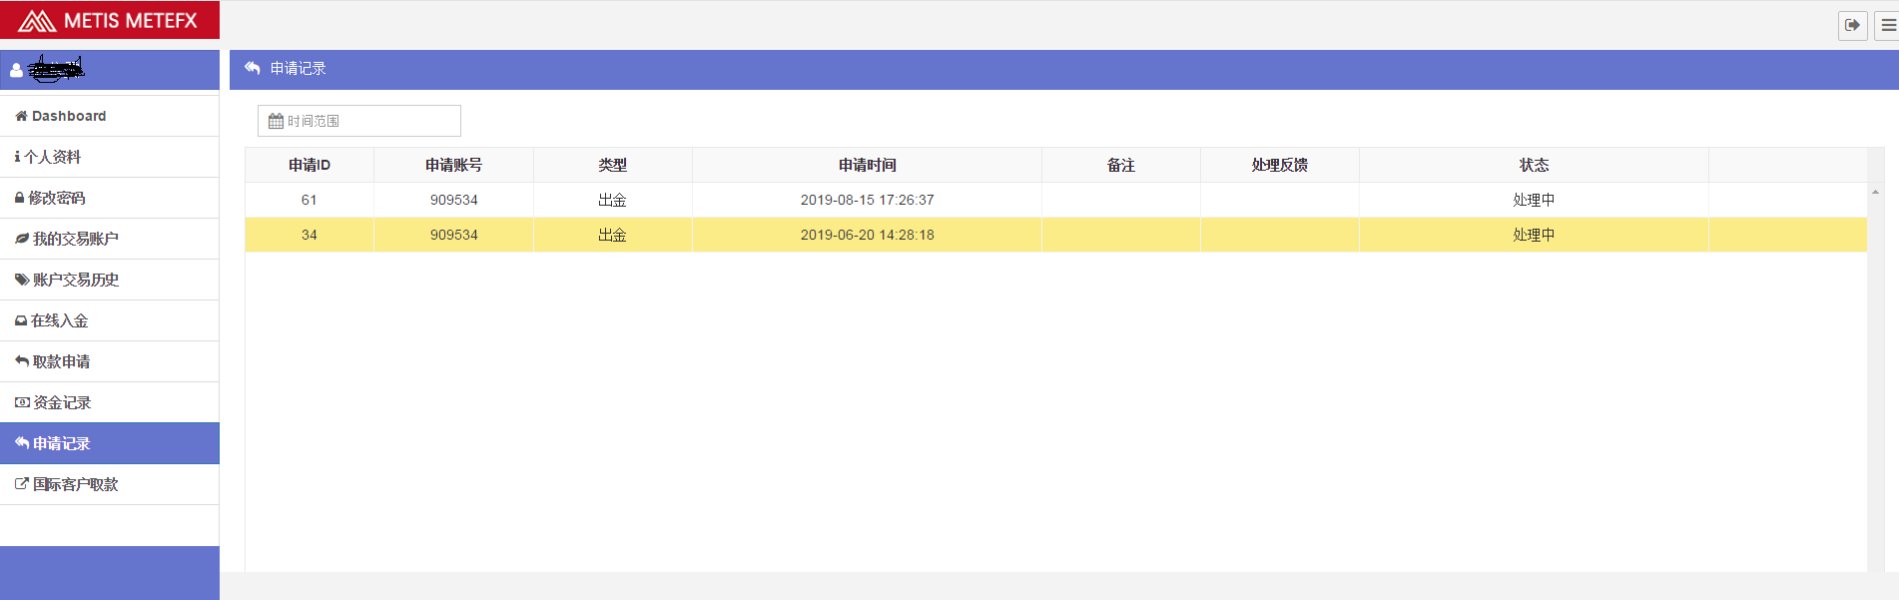Click the 时间范围 date range input

359,121
